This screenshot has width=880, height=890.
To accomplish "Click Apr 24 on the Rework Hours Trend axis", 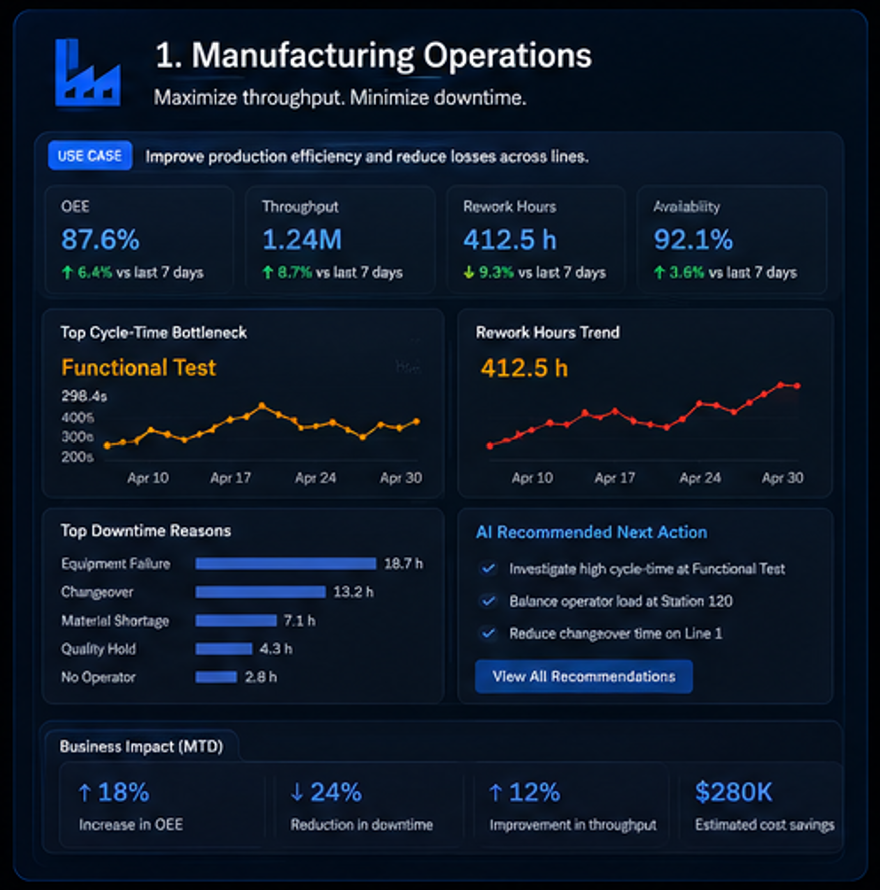I will (x=700, y=478).
